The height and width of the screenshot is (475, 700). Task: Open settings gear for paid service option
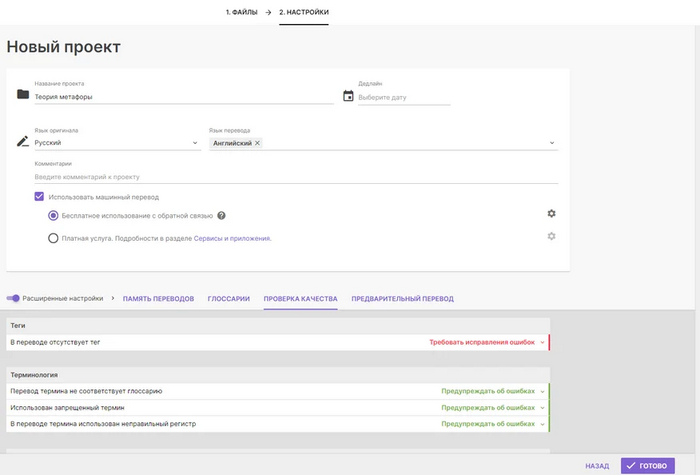pyautogui.click(x=551, y=237)
